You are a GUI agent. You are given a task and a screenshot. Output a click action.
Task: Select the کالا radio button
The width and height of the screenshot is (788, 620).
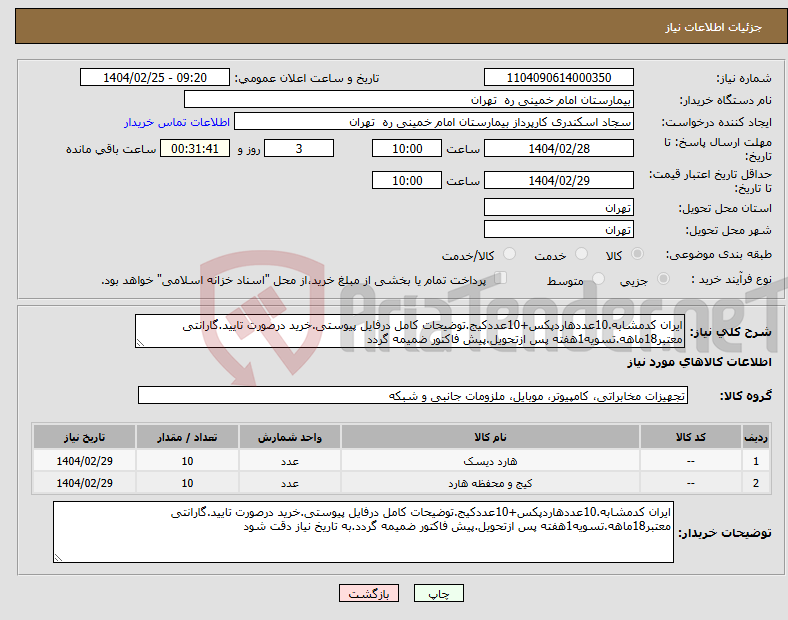click(637, 254)
